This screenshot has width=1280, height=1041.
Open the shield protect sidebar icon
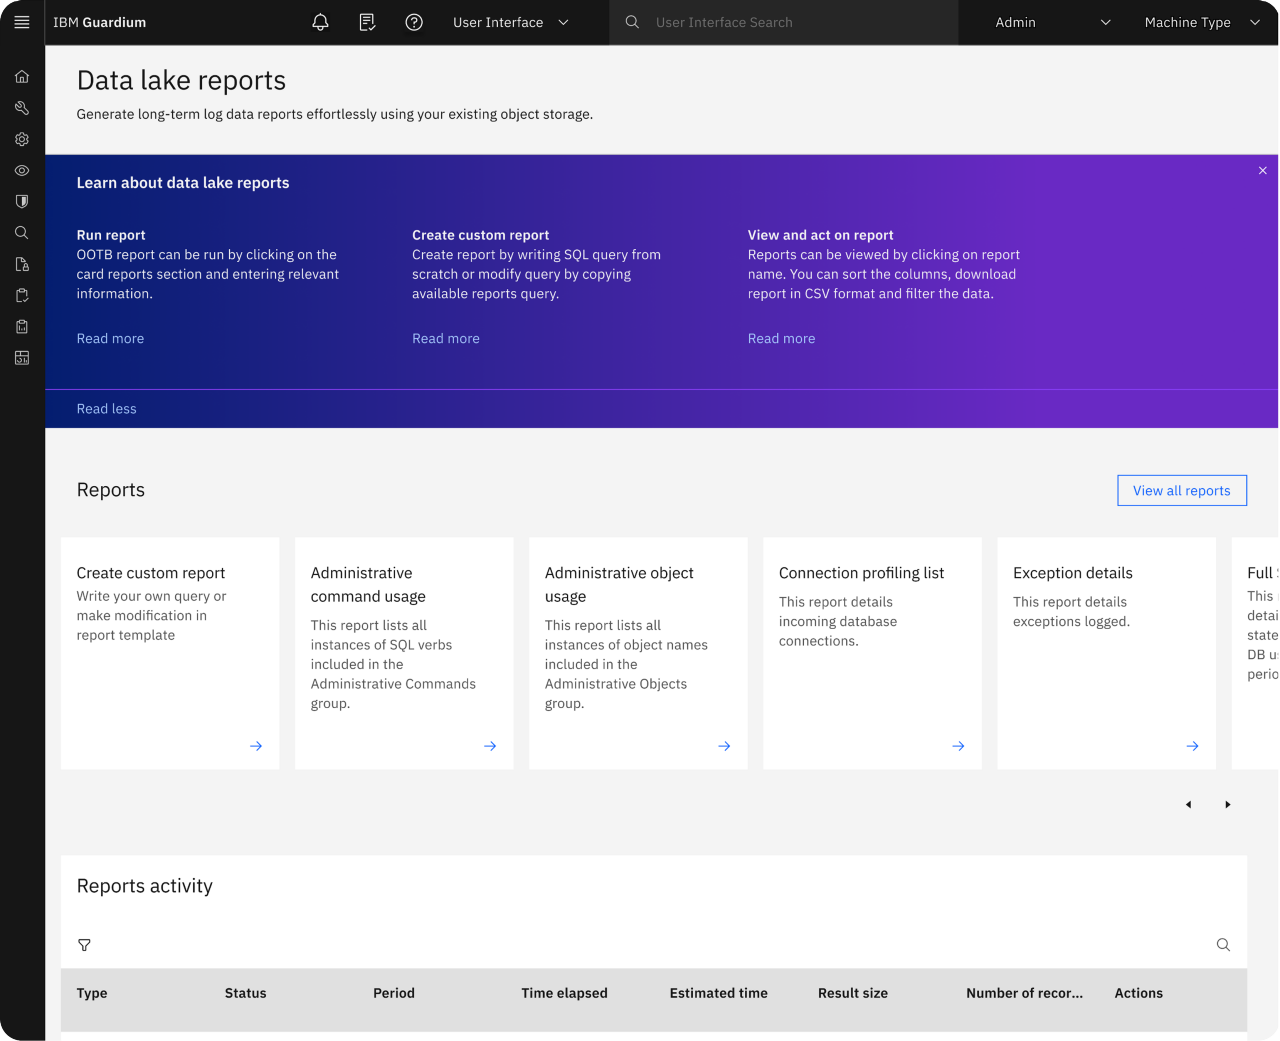[22, 201]
